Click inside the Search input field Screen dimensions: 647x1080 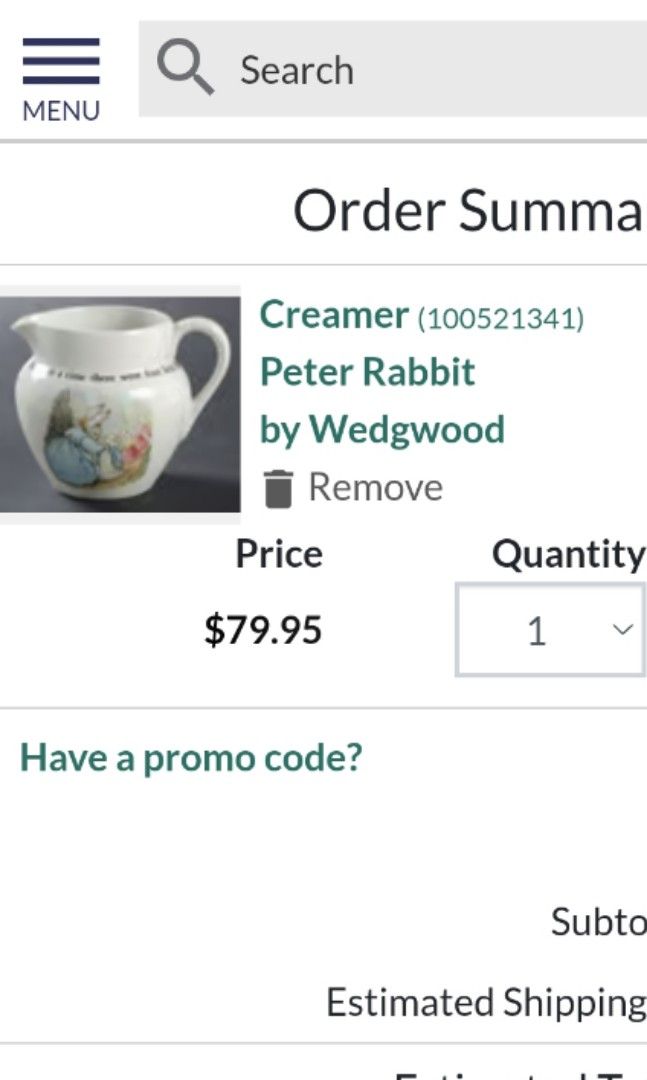click(400, 68)
